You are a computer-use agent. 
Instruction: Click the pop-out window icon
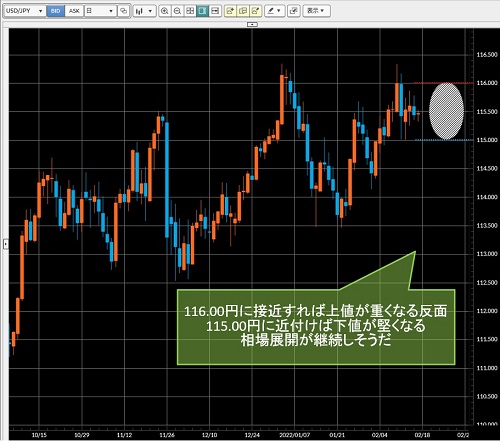click(293, 11)
